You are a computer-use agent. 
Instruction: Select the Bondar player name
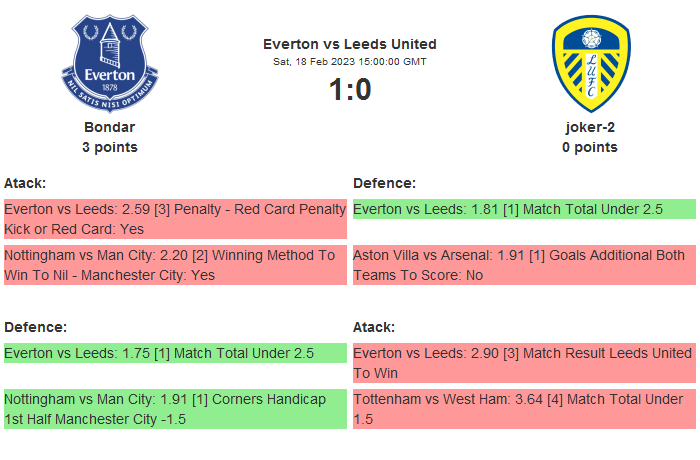110,127
